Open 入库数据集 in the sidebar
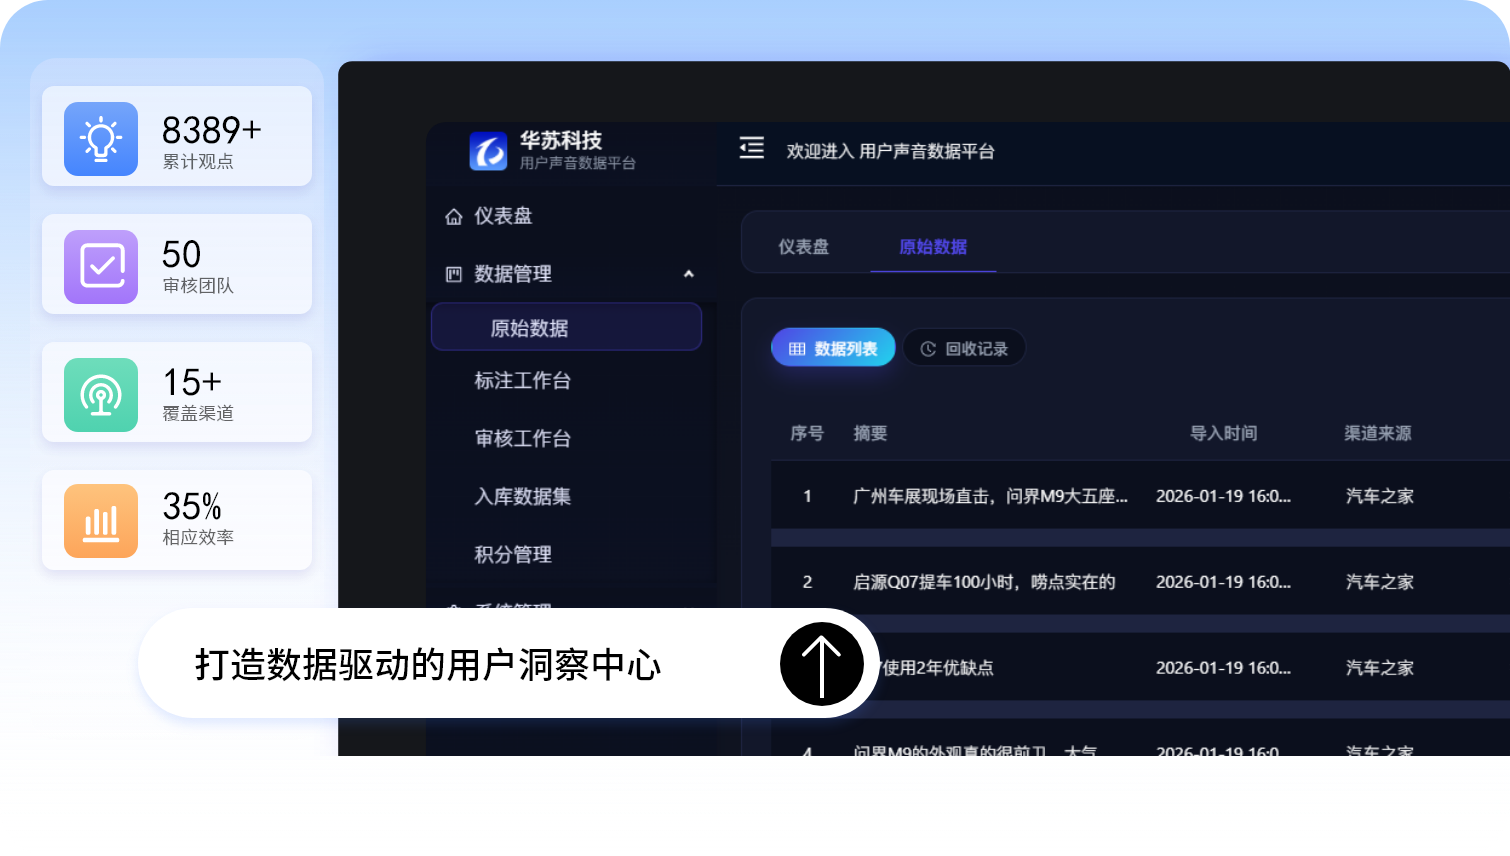This screenshot has width=1510, height=856. pyautogui.click(x=523, y=497)
